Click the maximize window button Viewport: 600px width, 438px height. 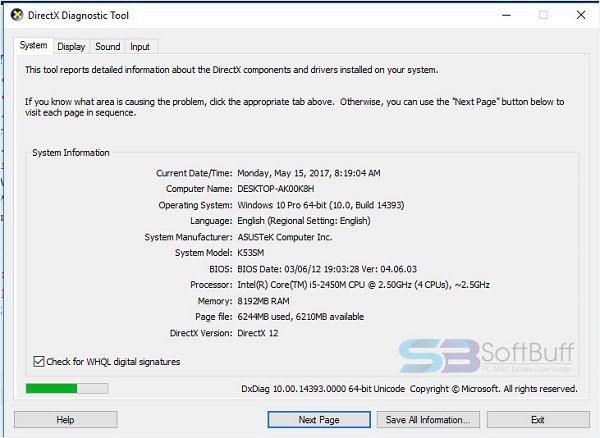tap(543, 15)
